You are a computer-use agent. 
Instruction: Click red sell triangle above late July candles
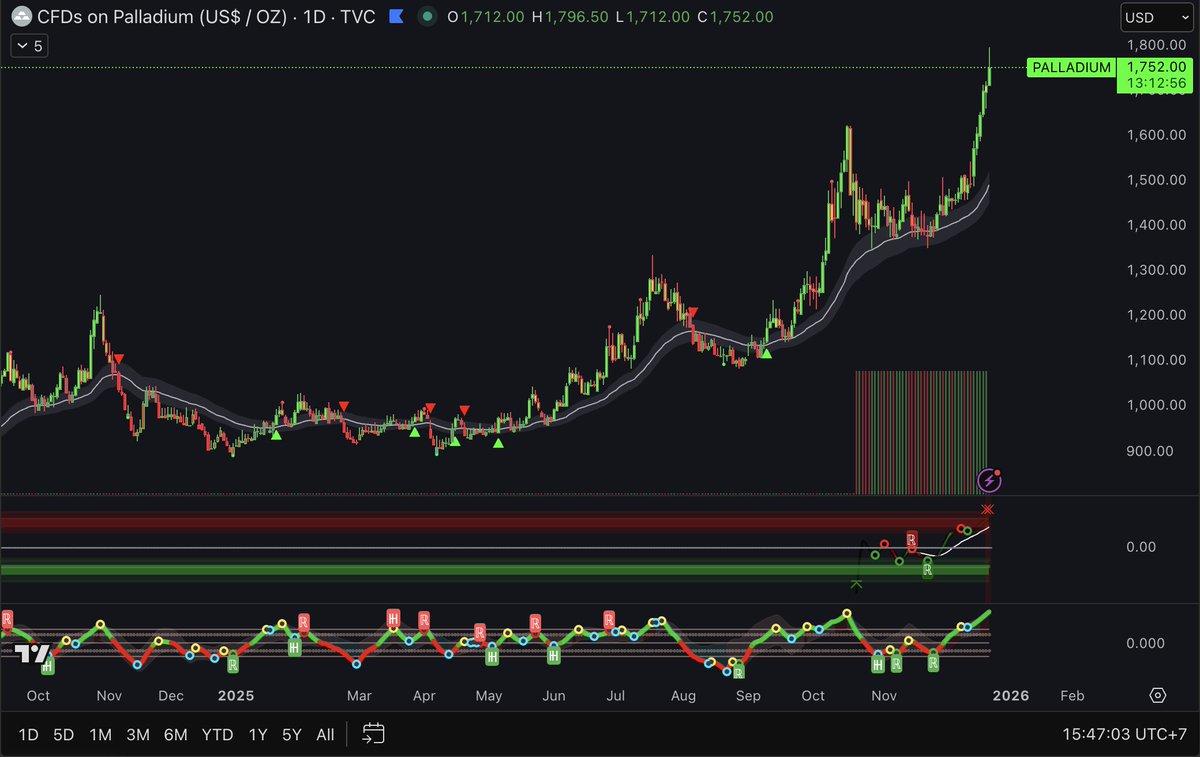tap(693, 313)
